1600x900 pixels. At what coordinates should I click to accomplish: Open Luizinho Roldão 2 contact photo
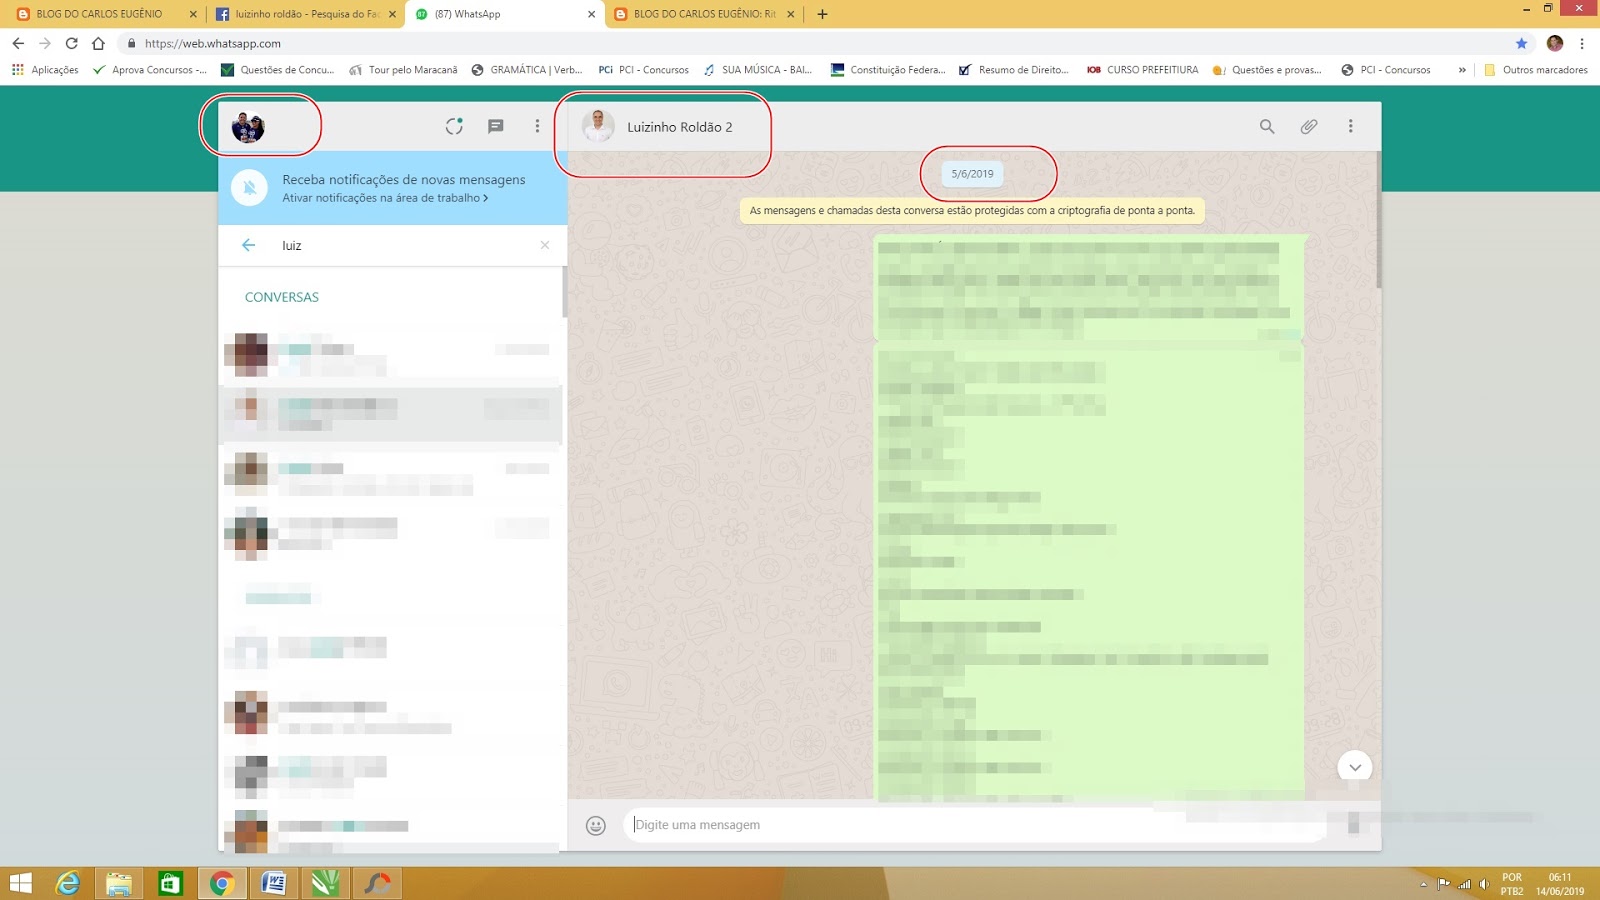pos(598,126)
